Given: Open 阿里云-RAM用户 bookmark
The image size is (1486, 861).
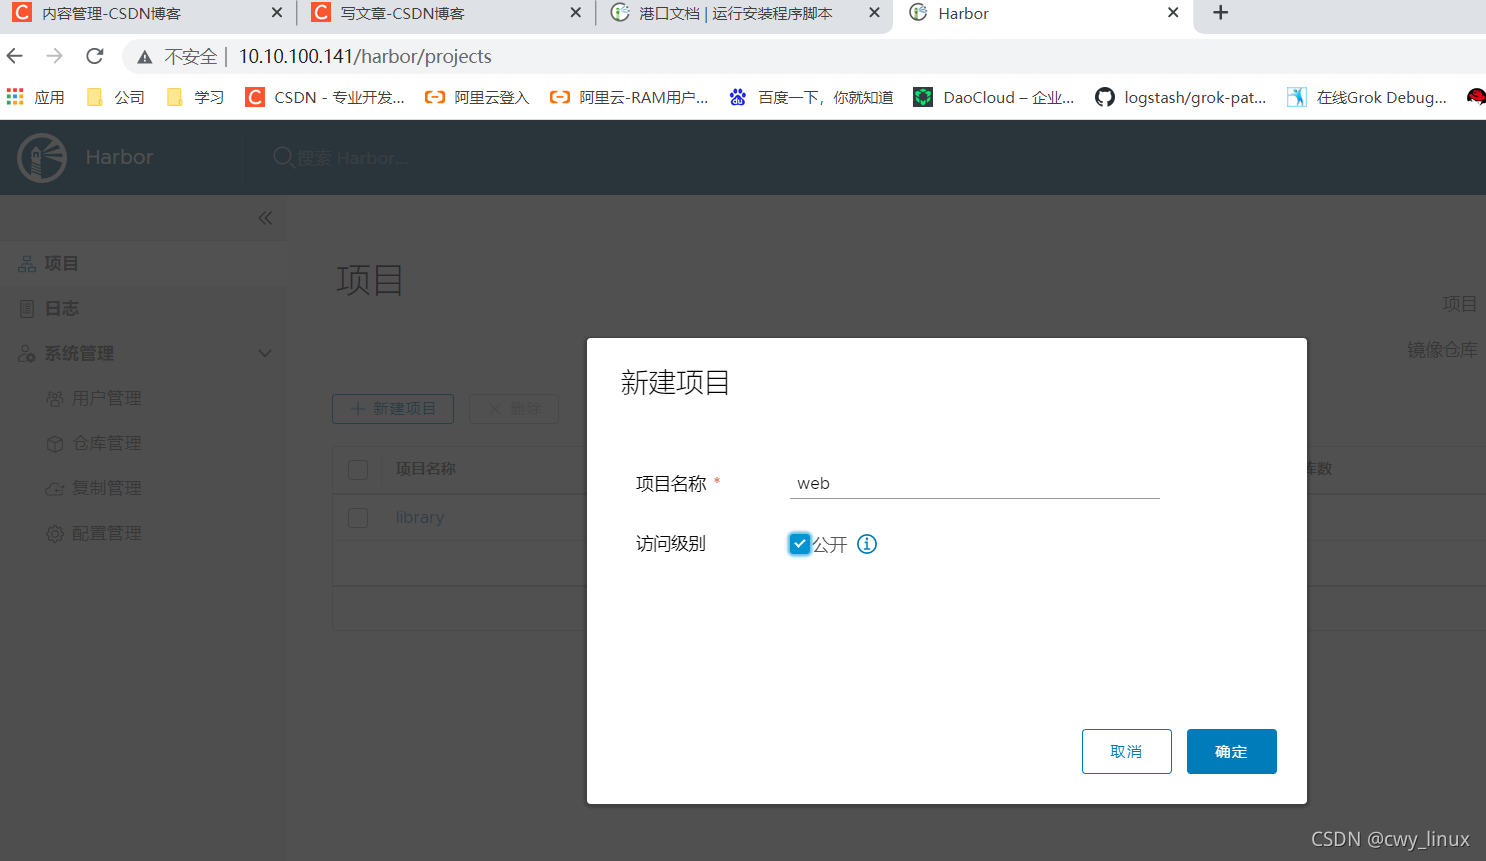Looking at the screenshot, I should pos(629,97).
